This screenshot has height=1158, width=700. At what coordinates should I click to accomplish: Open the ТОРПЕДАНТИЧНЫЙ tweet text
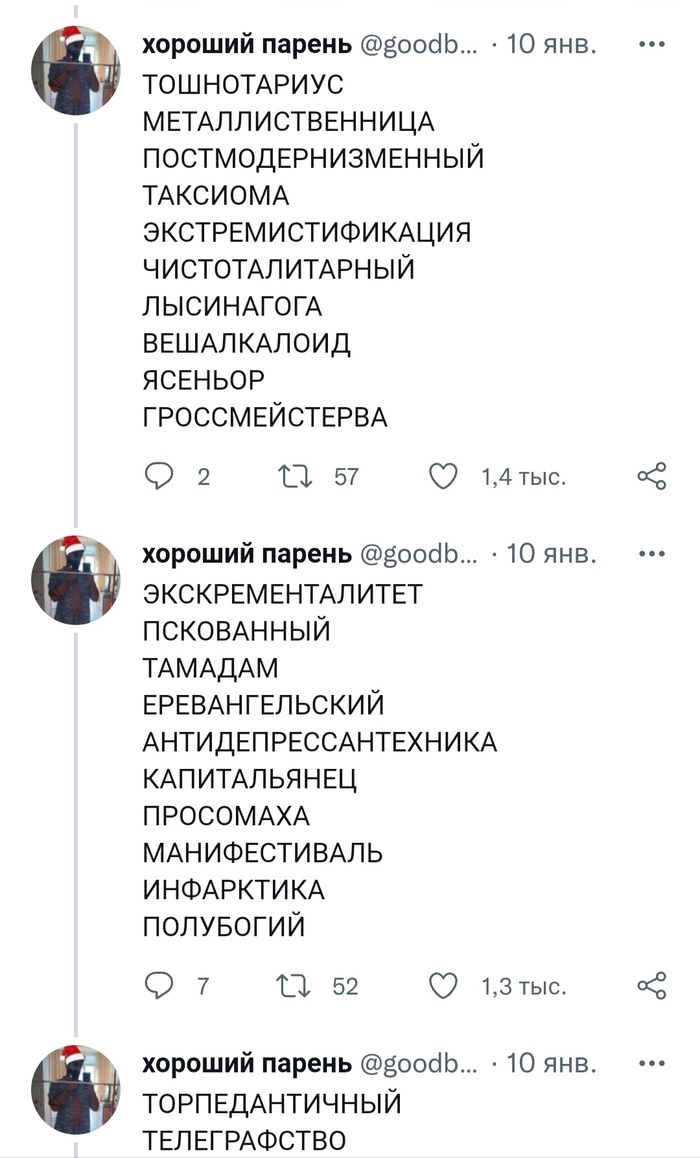click(272, 1103)
